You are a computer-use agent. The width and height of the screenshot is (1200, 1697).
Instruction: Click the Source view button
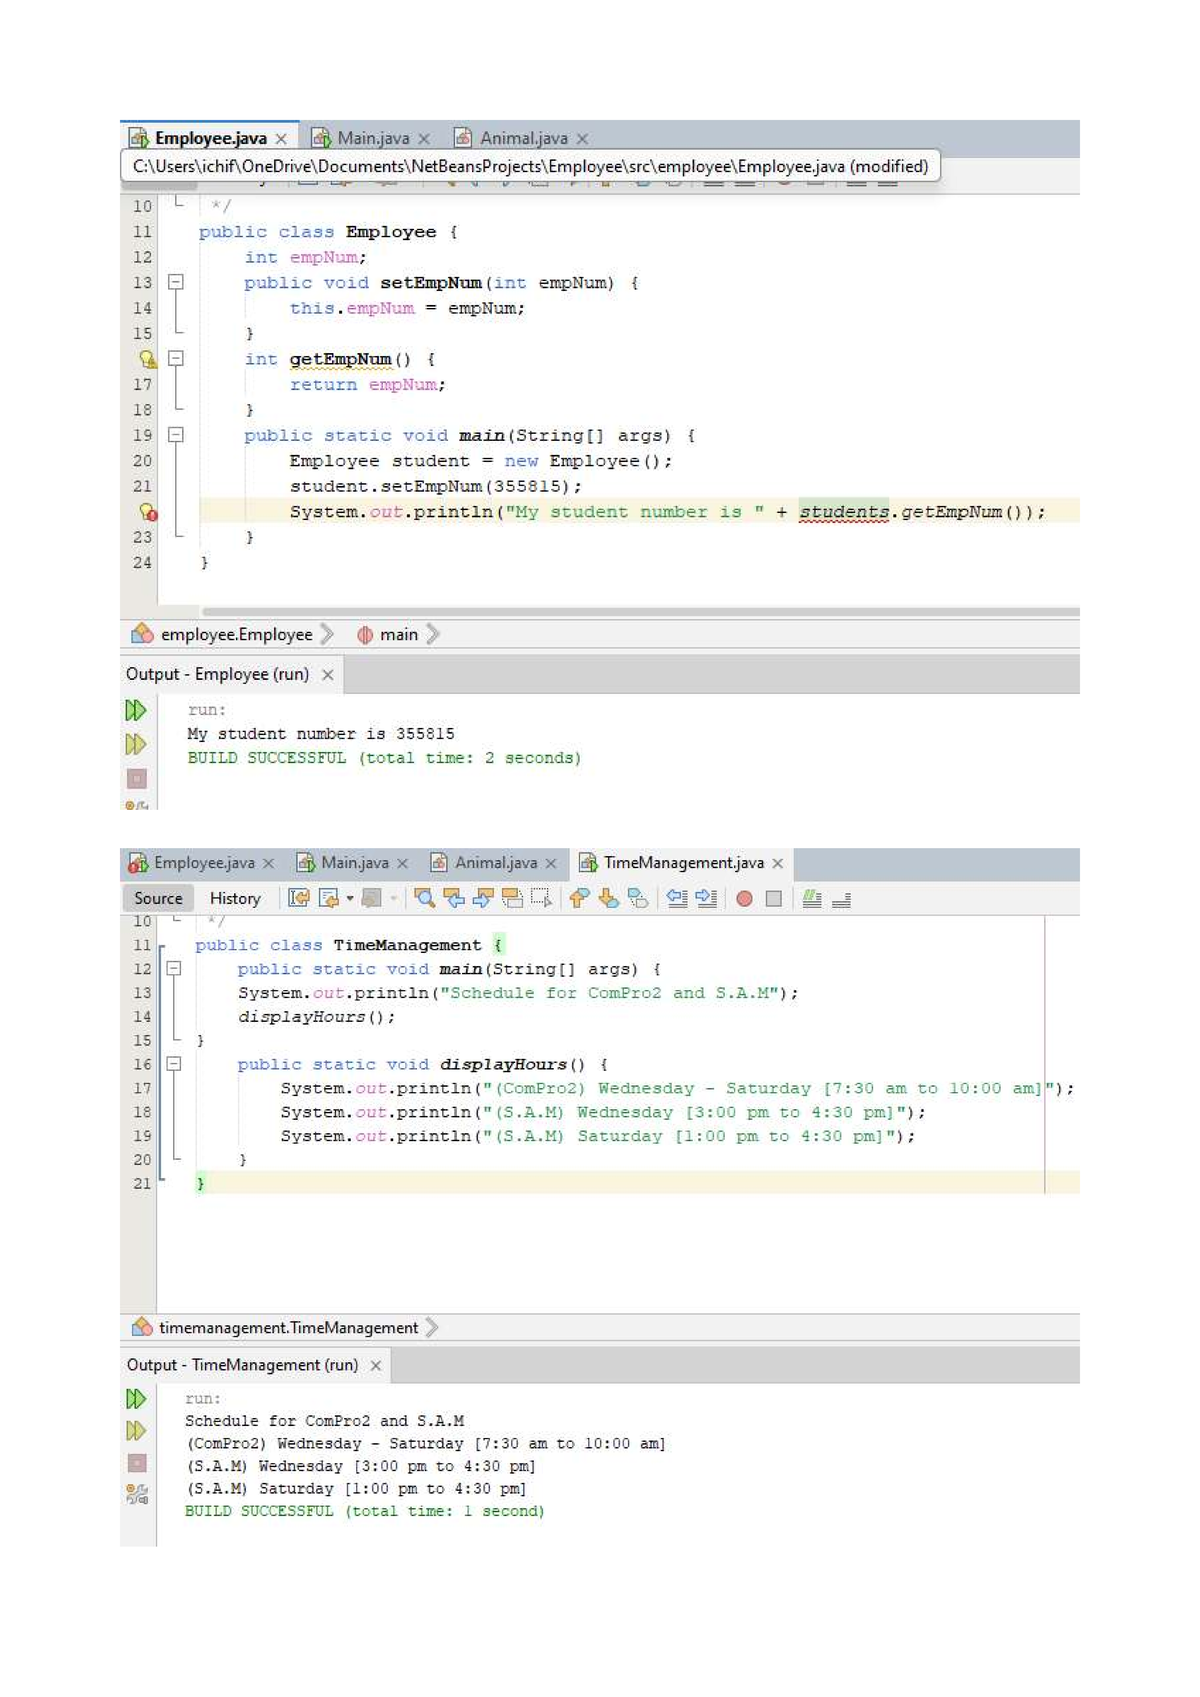click(158, 898)
